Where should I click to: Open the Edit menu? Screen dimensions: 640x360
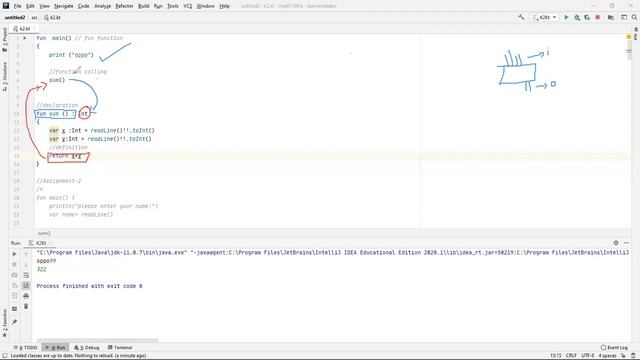[x=30, y=6]
